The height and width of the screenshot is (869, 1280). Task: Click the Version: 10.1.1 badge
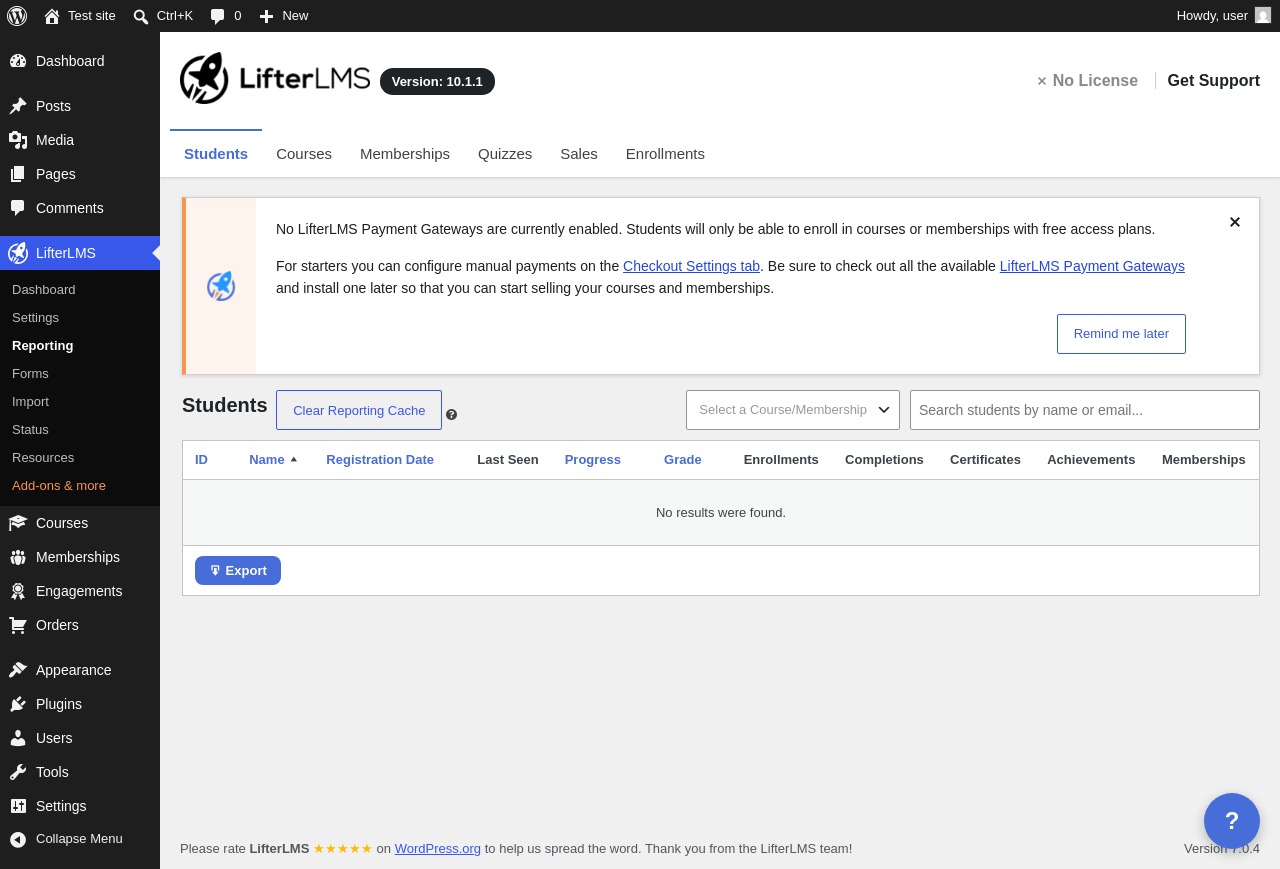437,82
